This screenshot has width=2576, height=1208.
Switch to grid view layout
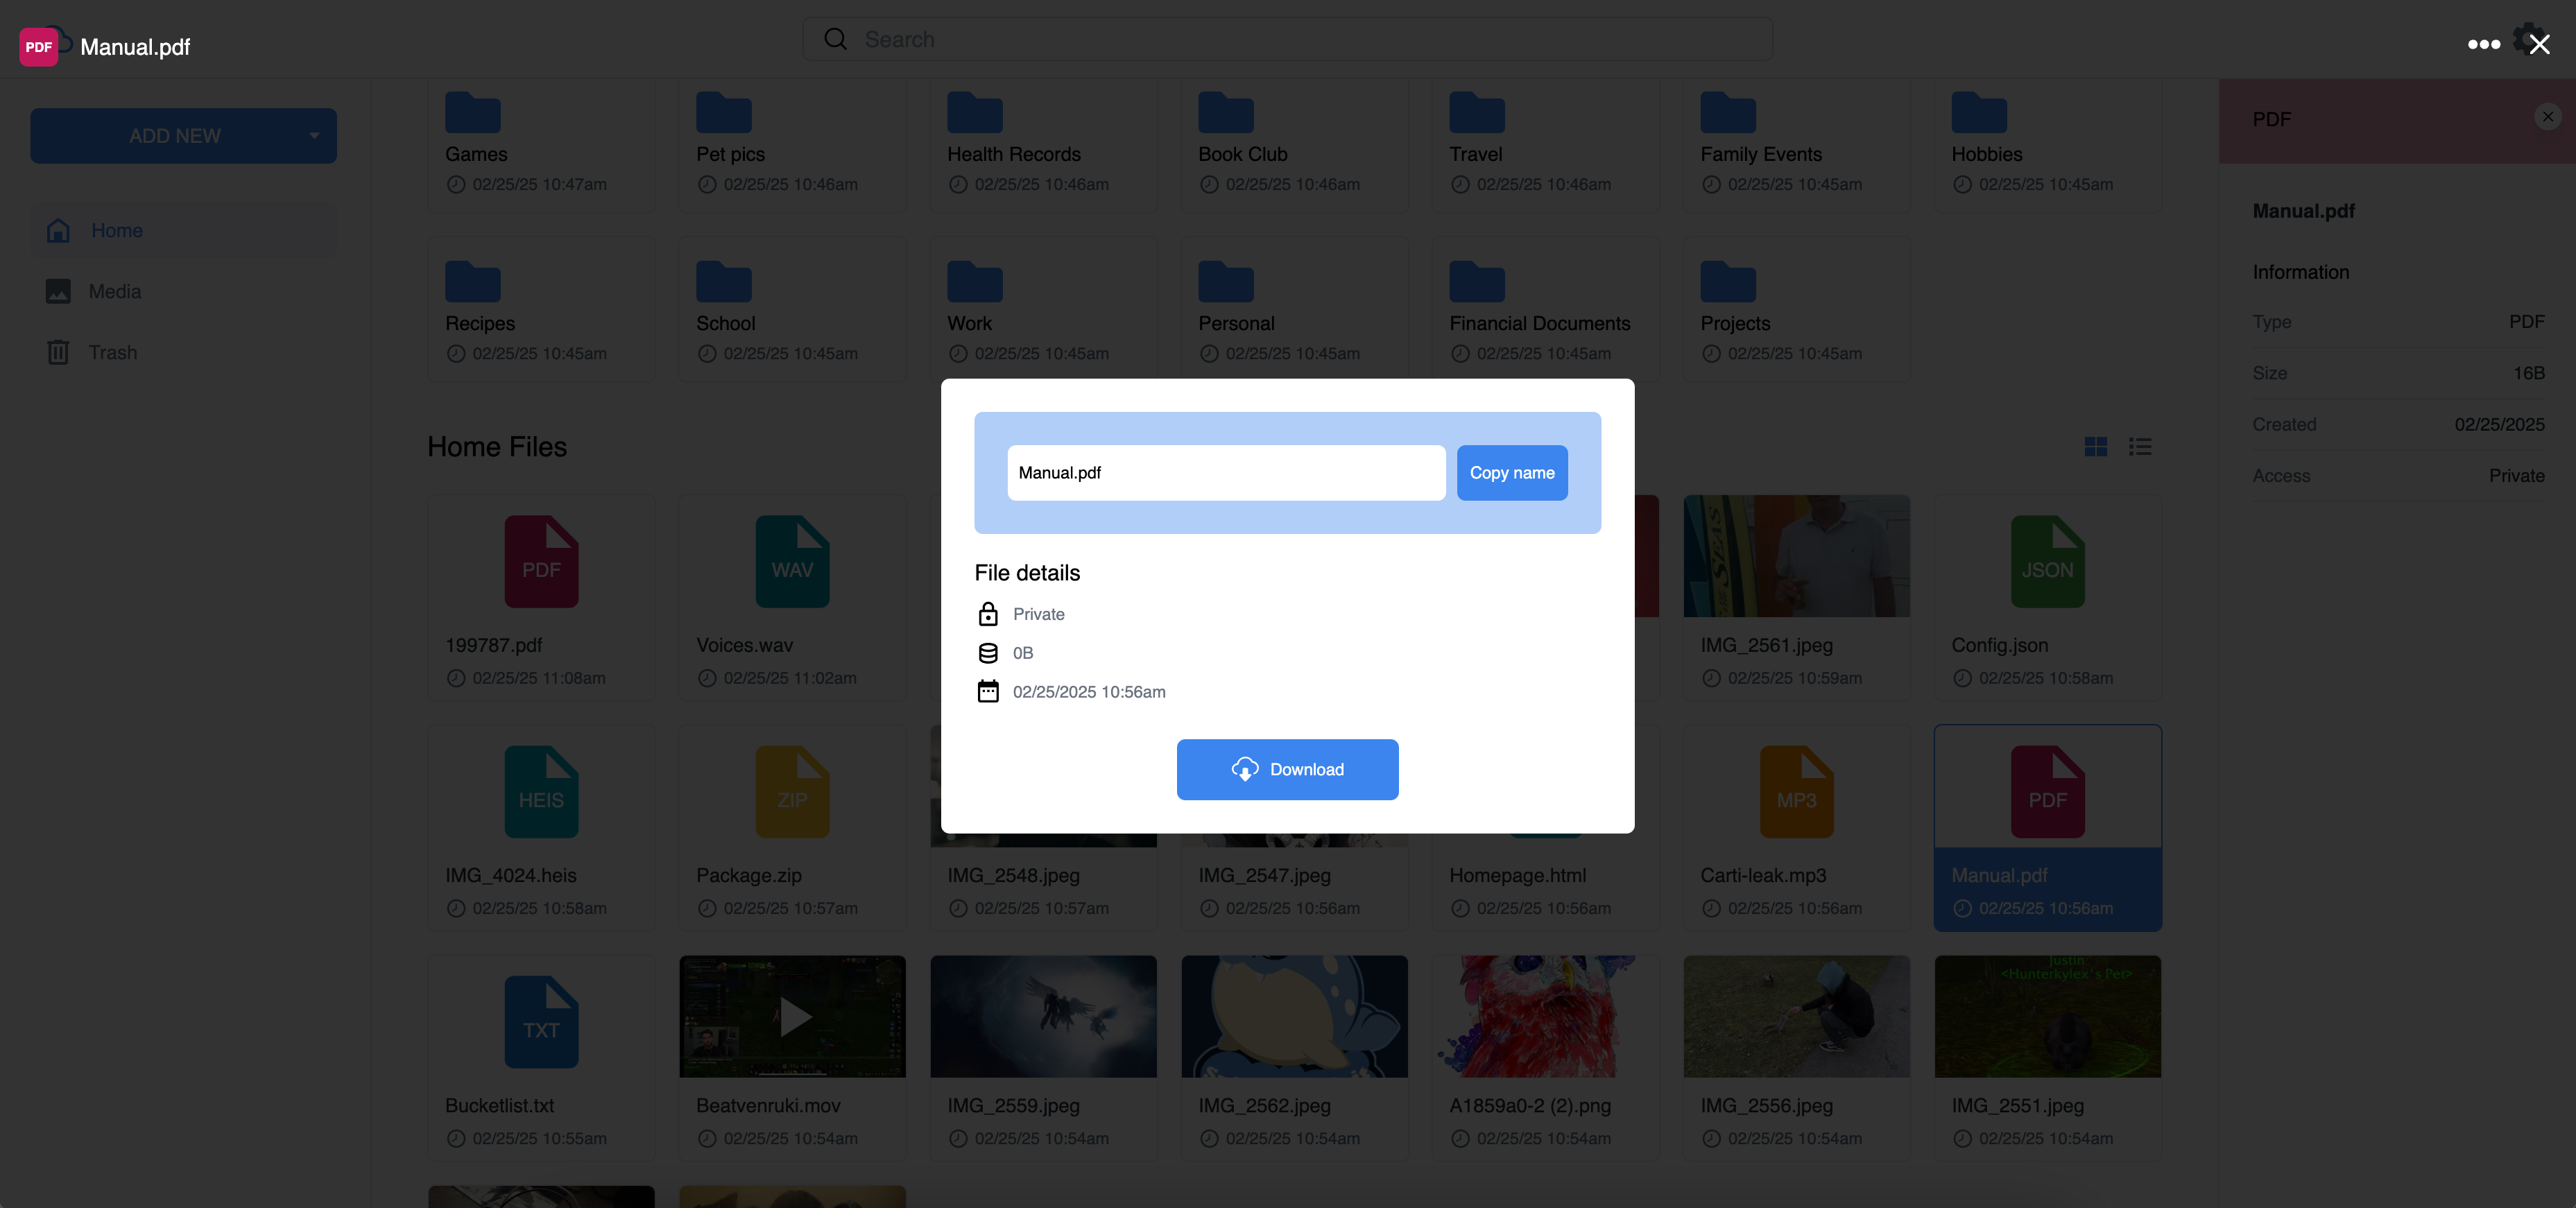(2095, 446)
